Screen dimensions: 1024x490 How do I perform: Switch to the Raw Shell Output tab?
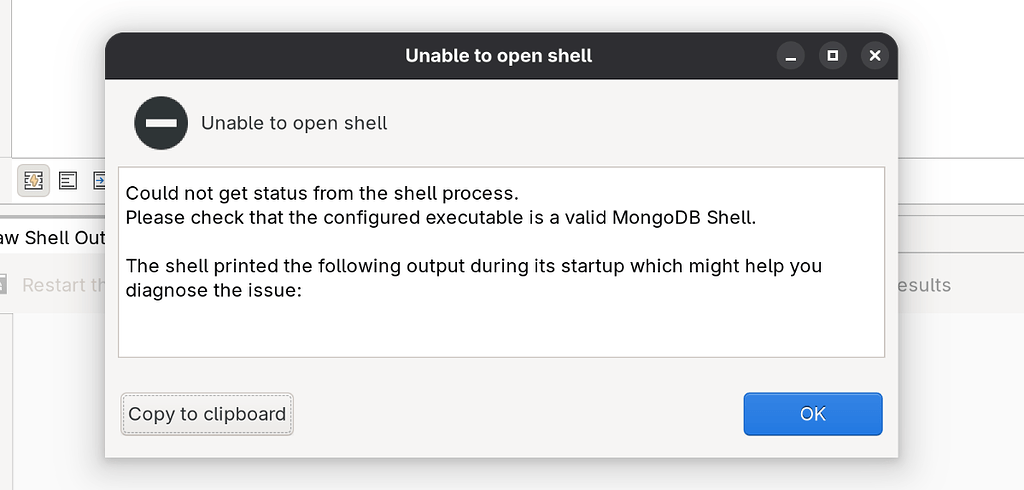pyautogui.click(x=52, y=237)
